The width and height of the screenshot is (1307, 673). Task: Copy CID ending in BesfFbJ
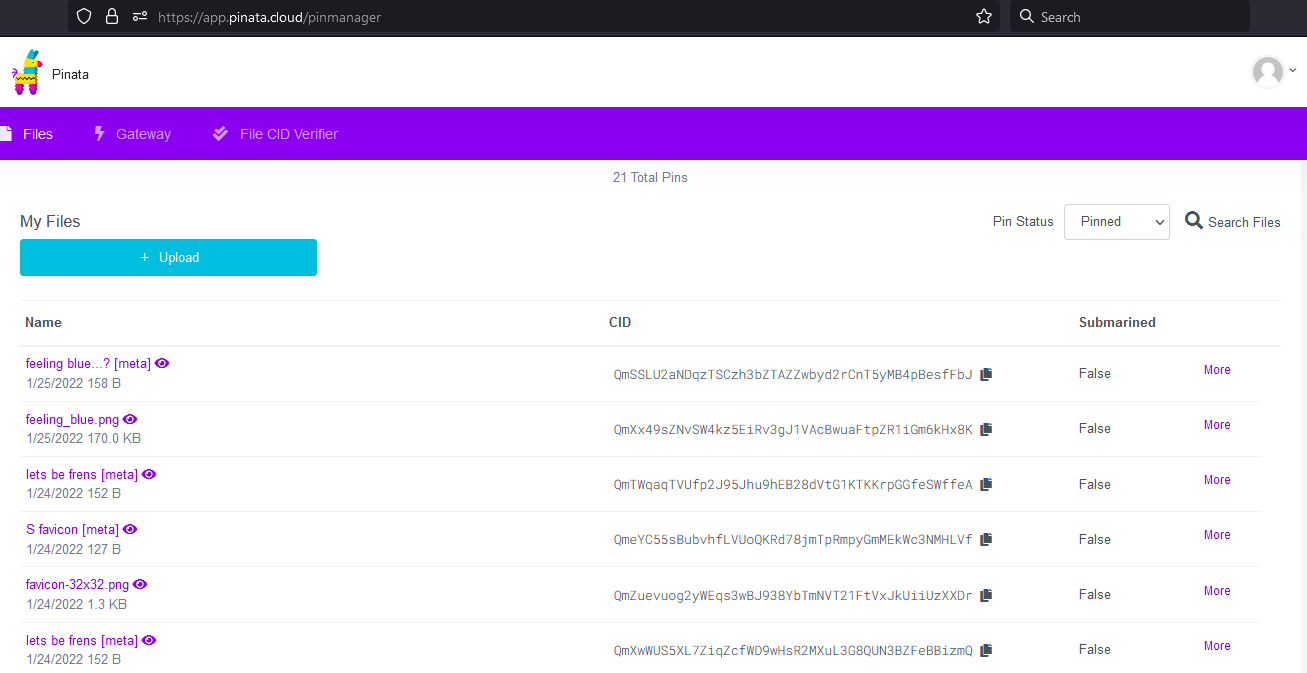coord(986,374)
